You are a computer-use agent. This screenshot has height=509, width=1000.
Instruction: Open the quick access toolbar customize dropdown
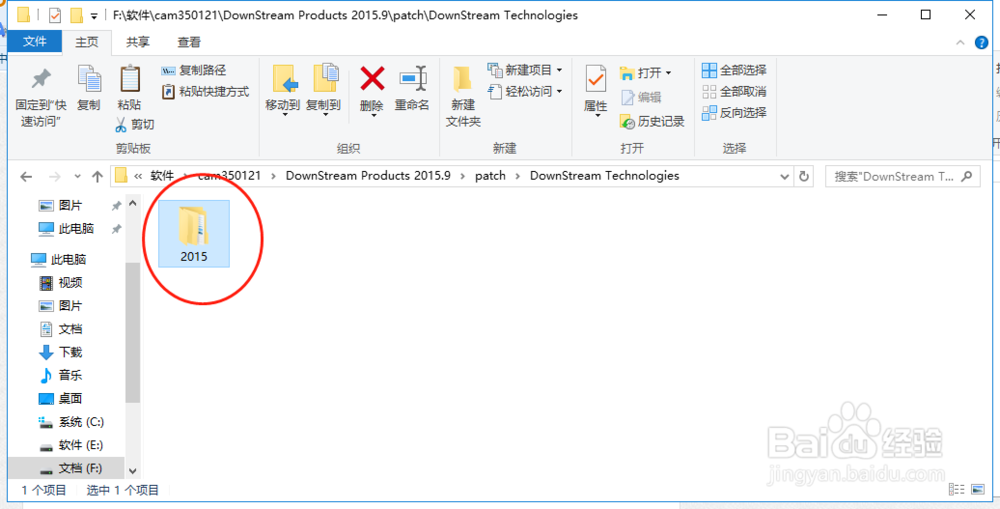[94, 15]
